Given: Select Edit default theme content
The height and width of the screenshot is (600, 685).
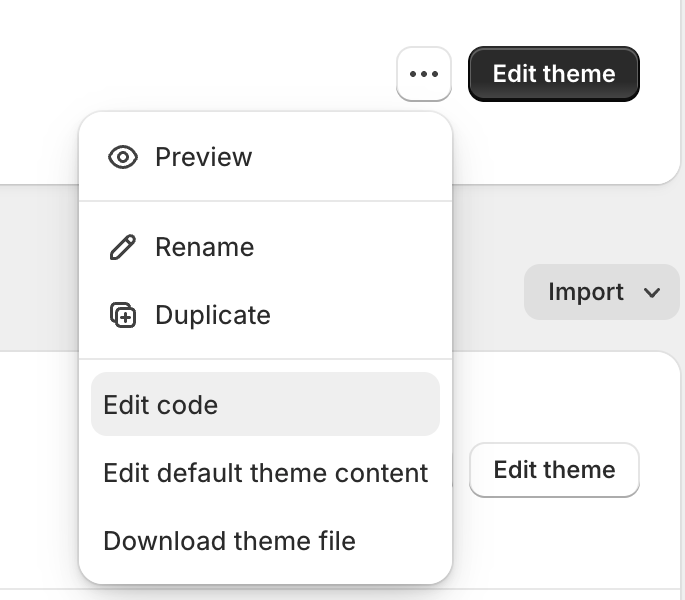Looking at the screenshot, I should (265, 472).
